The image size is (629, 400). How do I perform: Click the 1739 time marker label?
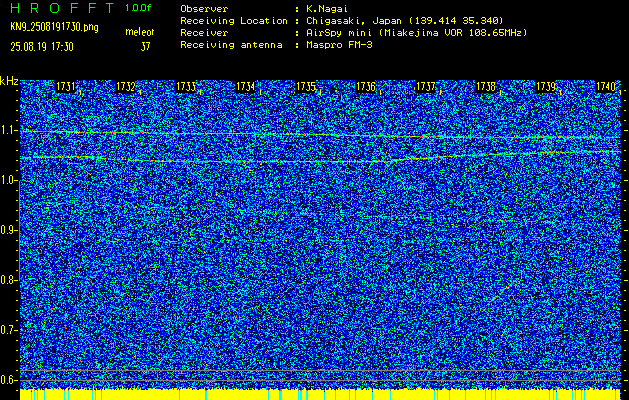[546, 87]
